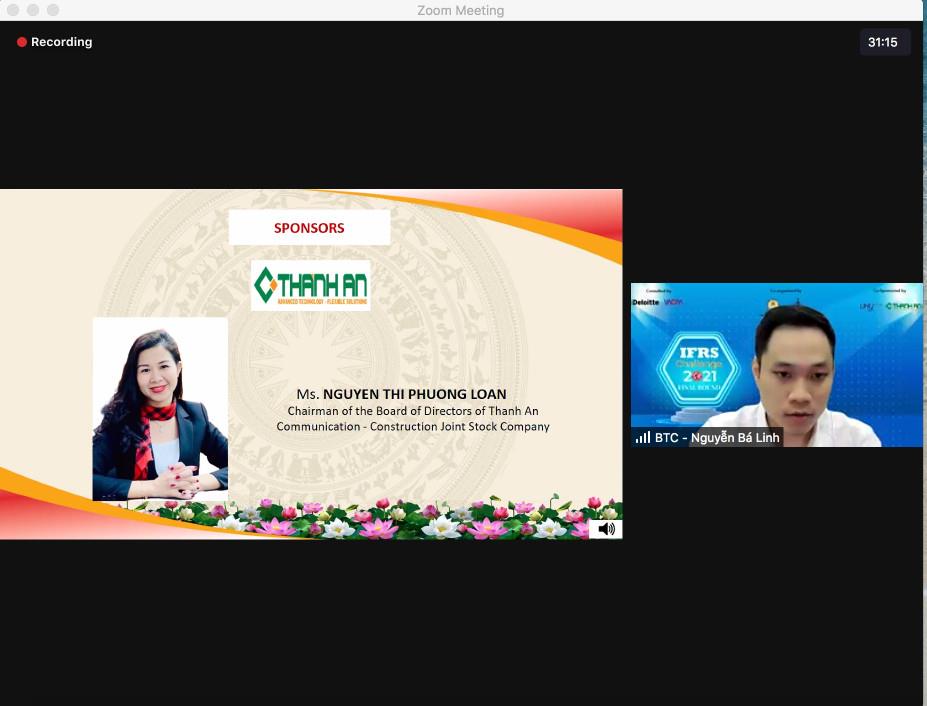The width and height of the screenshot is (927, 706).
Task: Click the Zoom Meeting window title
Action: tap(461, 11)
